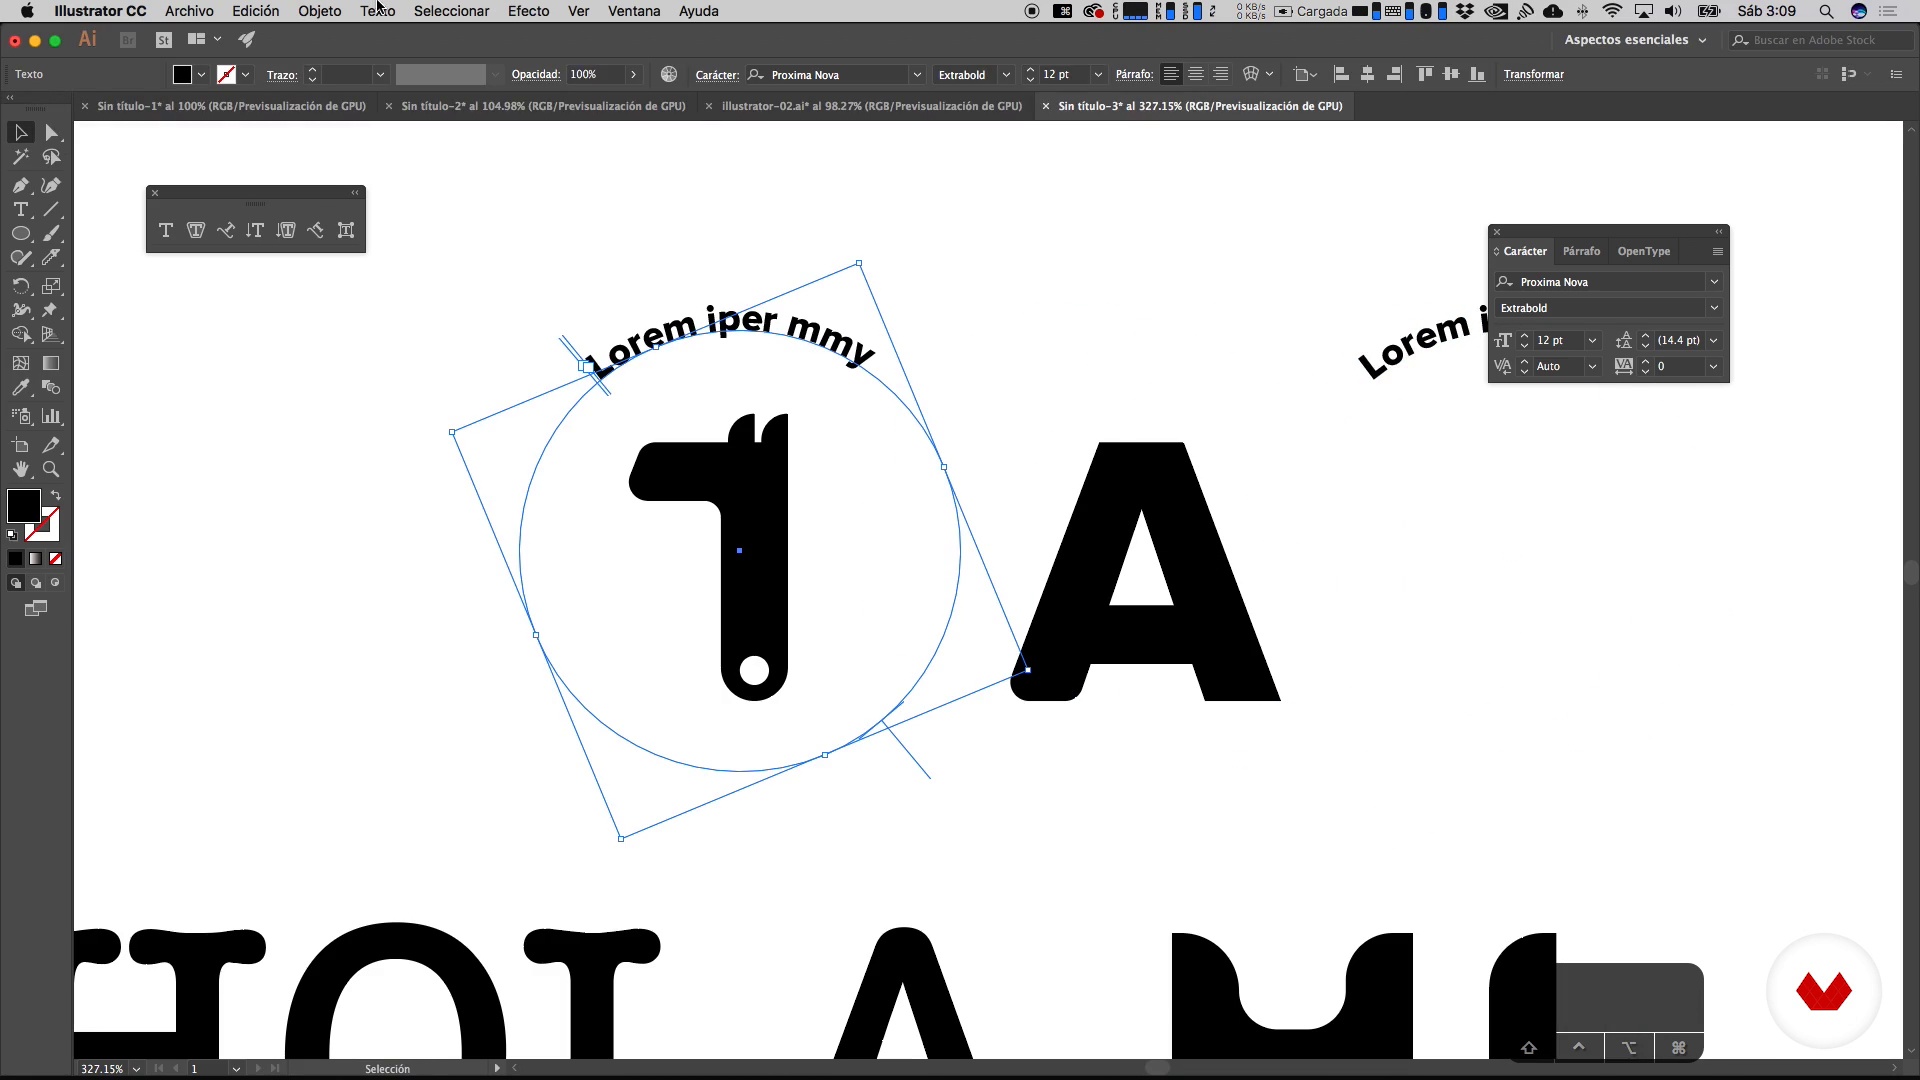Align paragraph text right
This screenshot has height=1080, width=1920.
1221,74
